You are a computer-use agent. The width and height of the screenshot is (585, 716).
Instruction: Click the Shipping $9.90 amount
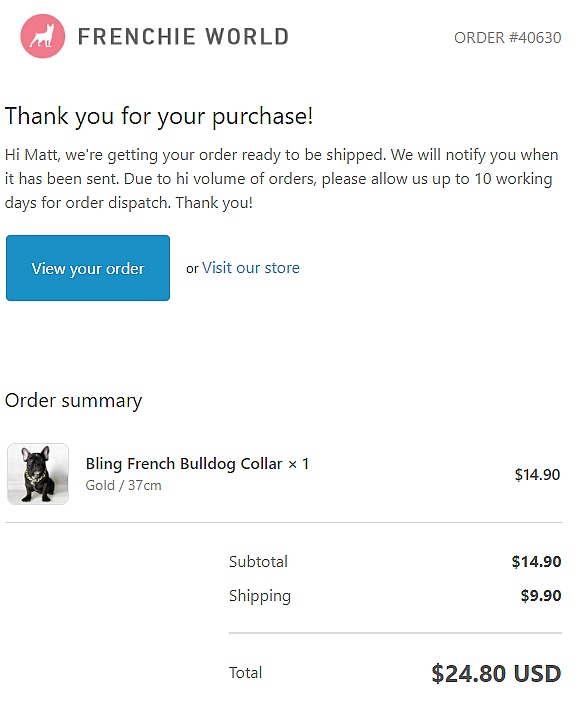click(x=541, y=595)
